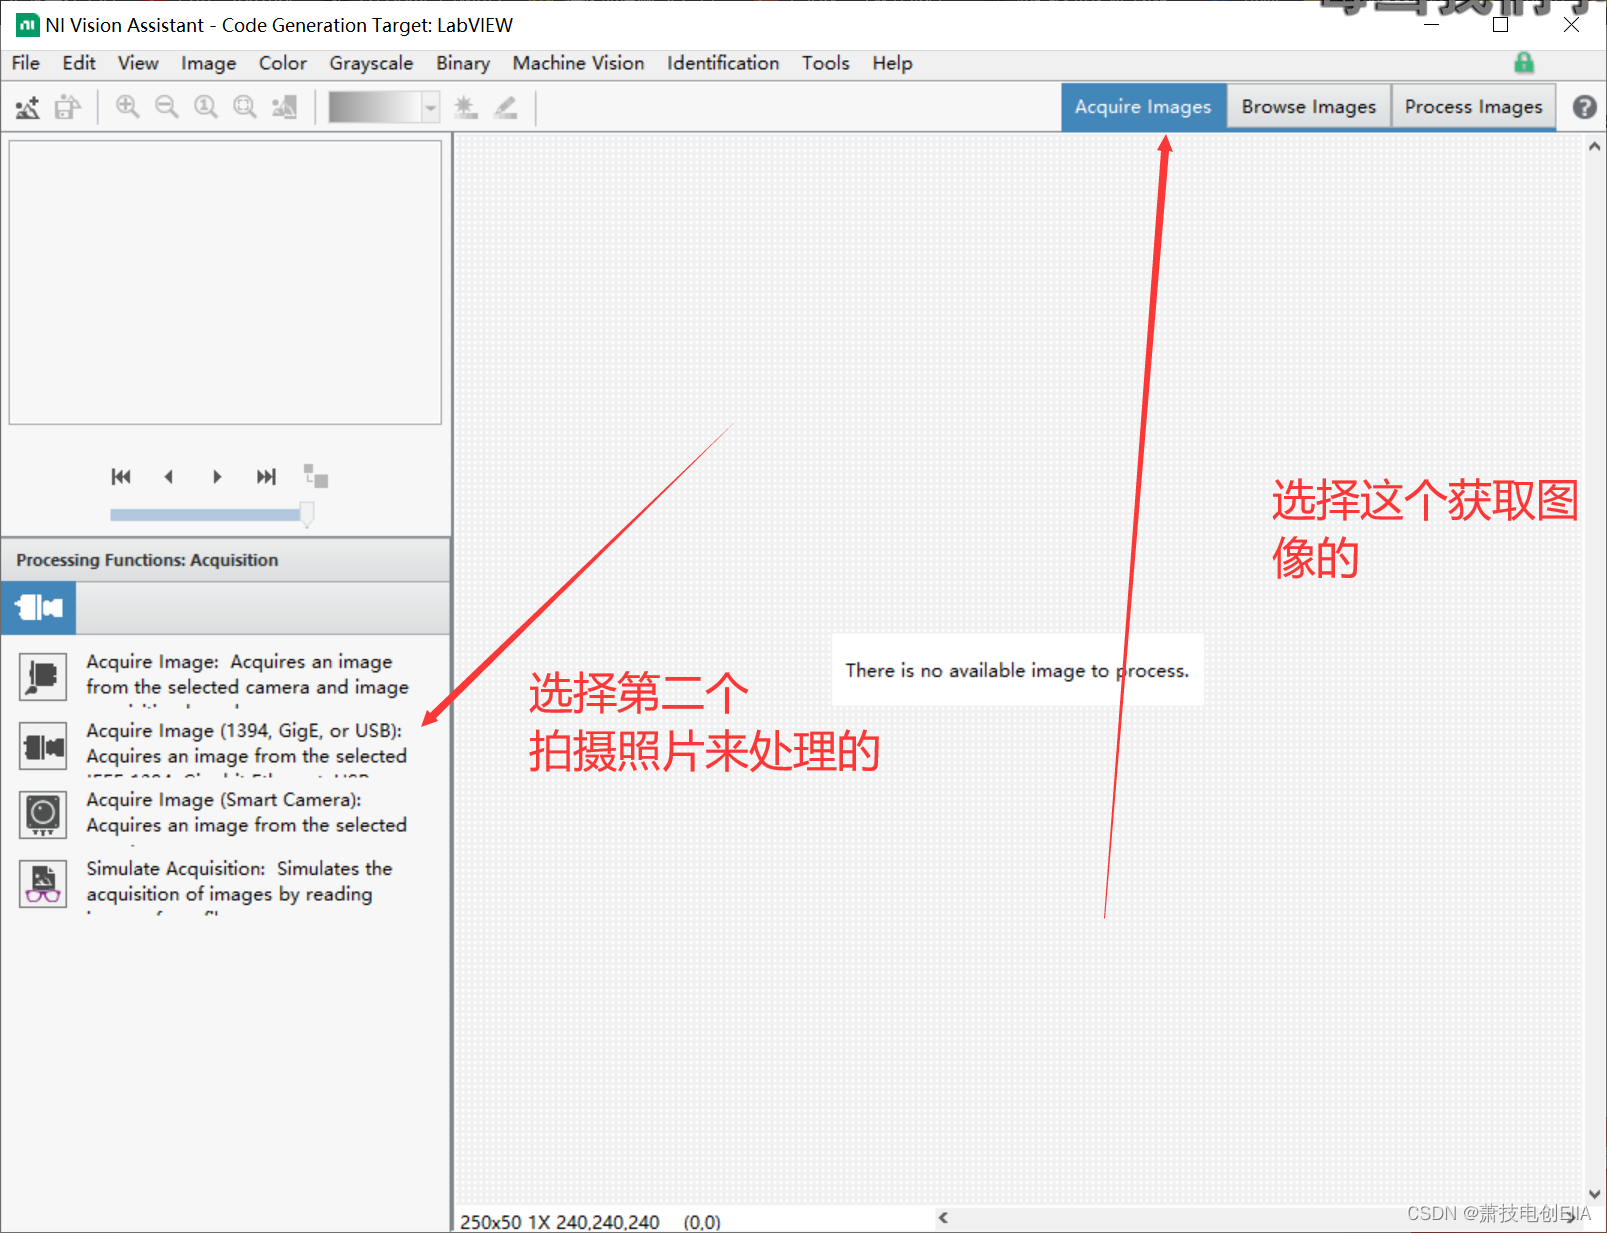Click vertical scrollbar down arrow
The width and height of the screenshot is (1607, 1233).
tap(1594, 1194)
